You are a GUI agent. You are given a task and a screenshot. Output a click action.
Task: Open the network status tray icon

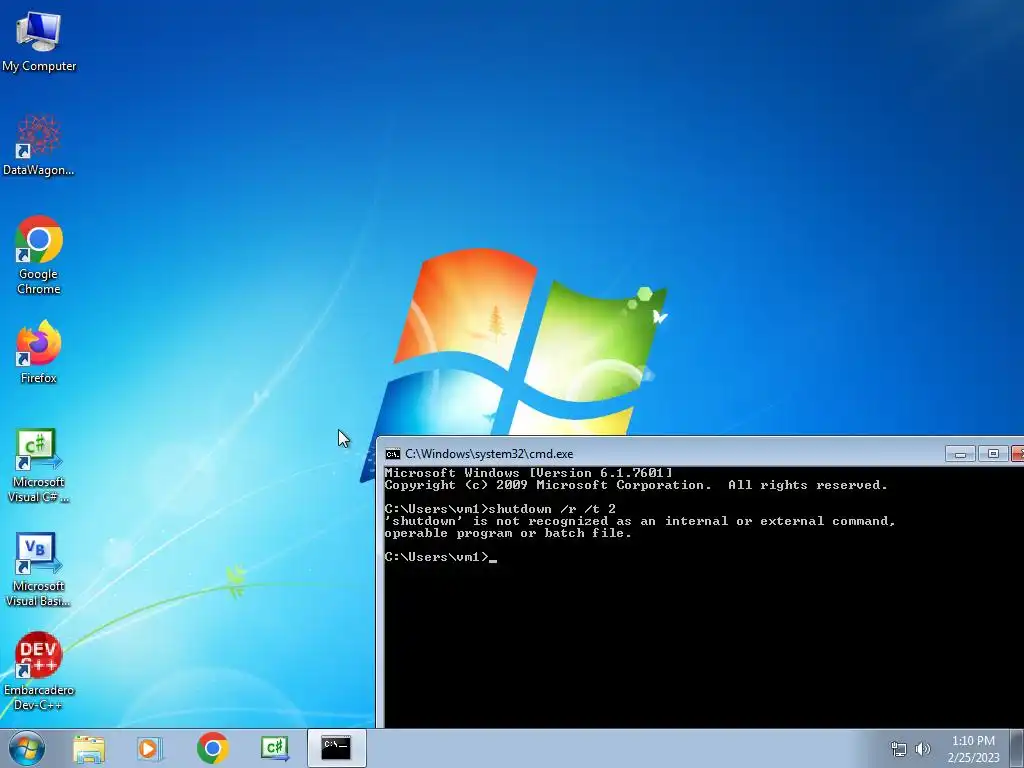point(899,749)
